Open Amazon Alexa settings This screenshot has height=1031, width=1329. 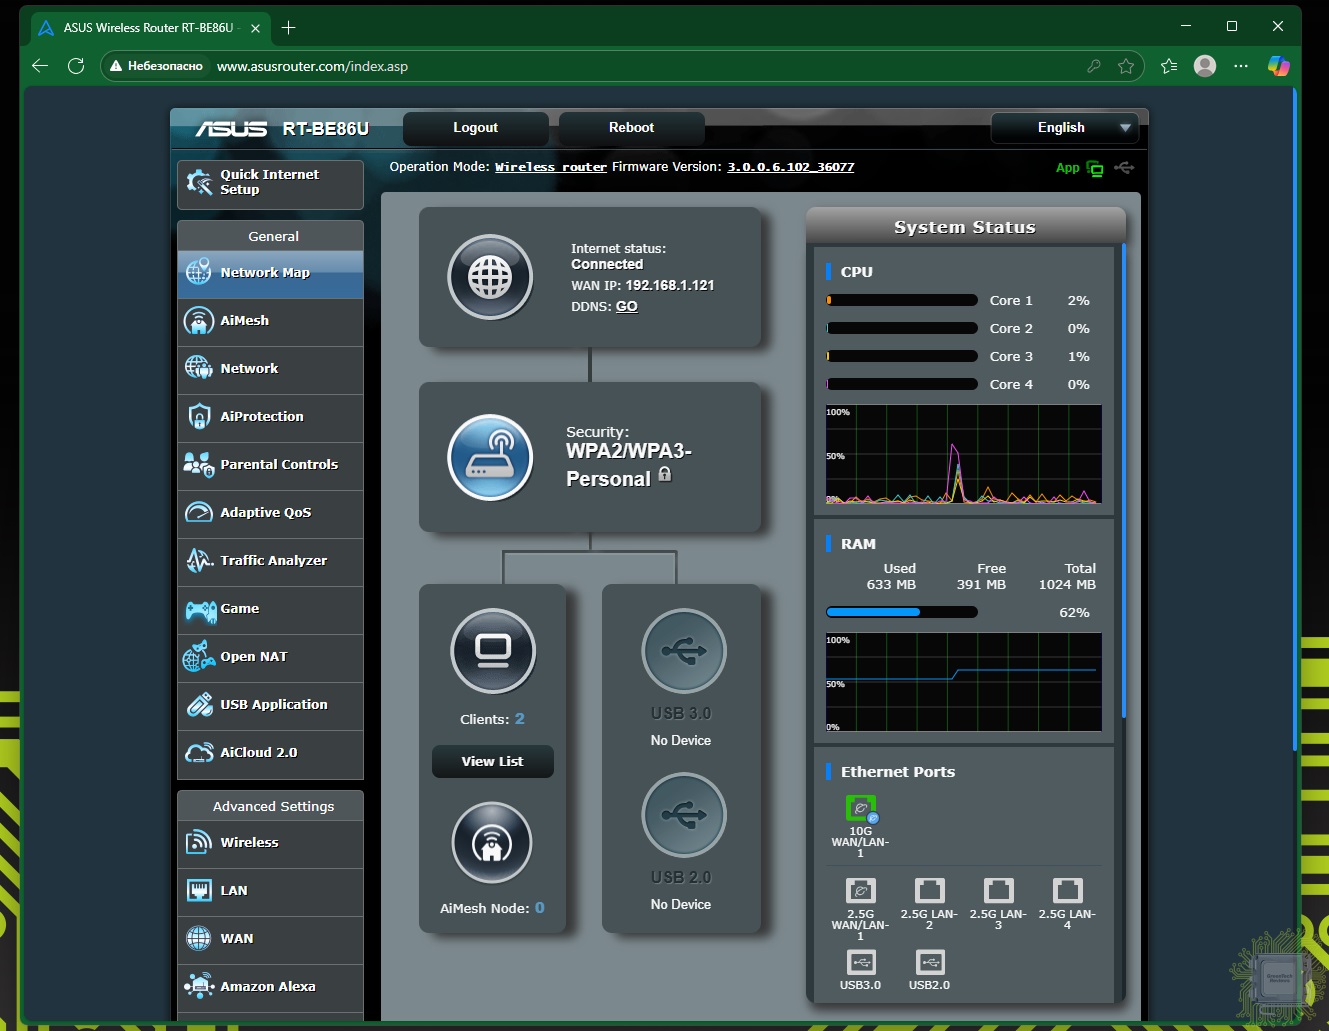270,987
